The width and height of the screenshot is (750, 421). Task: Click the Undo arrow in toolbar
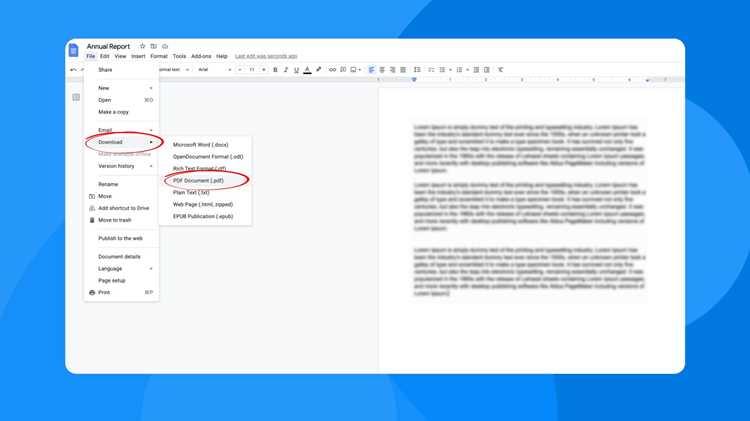(73, 69)
